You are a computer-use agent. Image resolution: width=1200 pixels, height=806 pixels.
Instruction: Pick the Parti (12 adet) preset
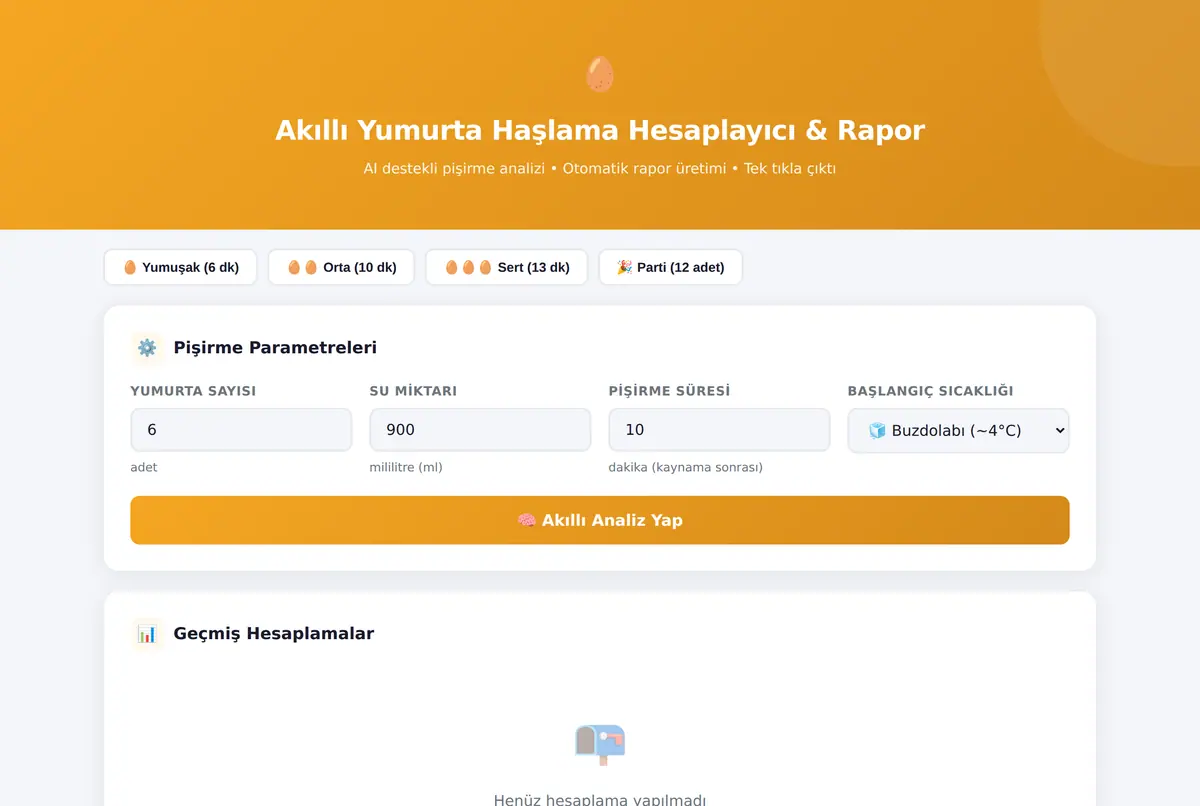(x=670, y=267)
